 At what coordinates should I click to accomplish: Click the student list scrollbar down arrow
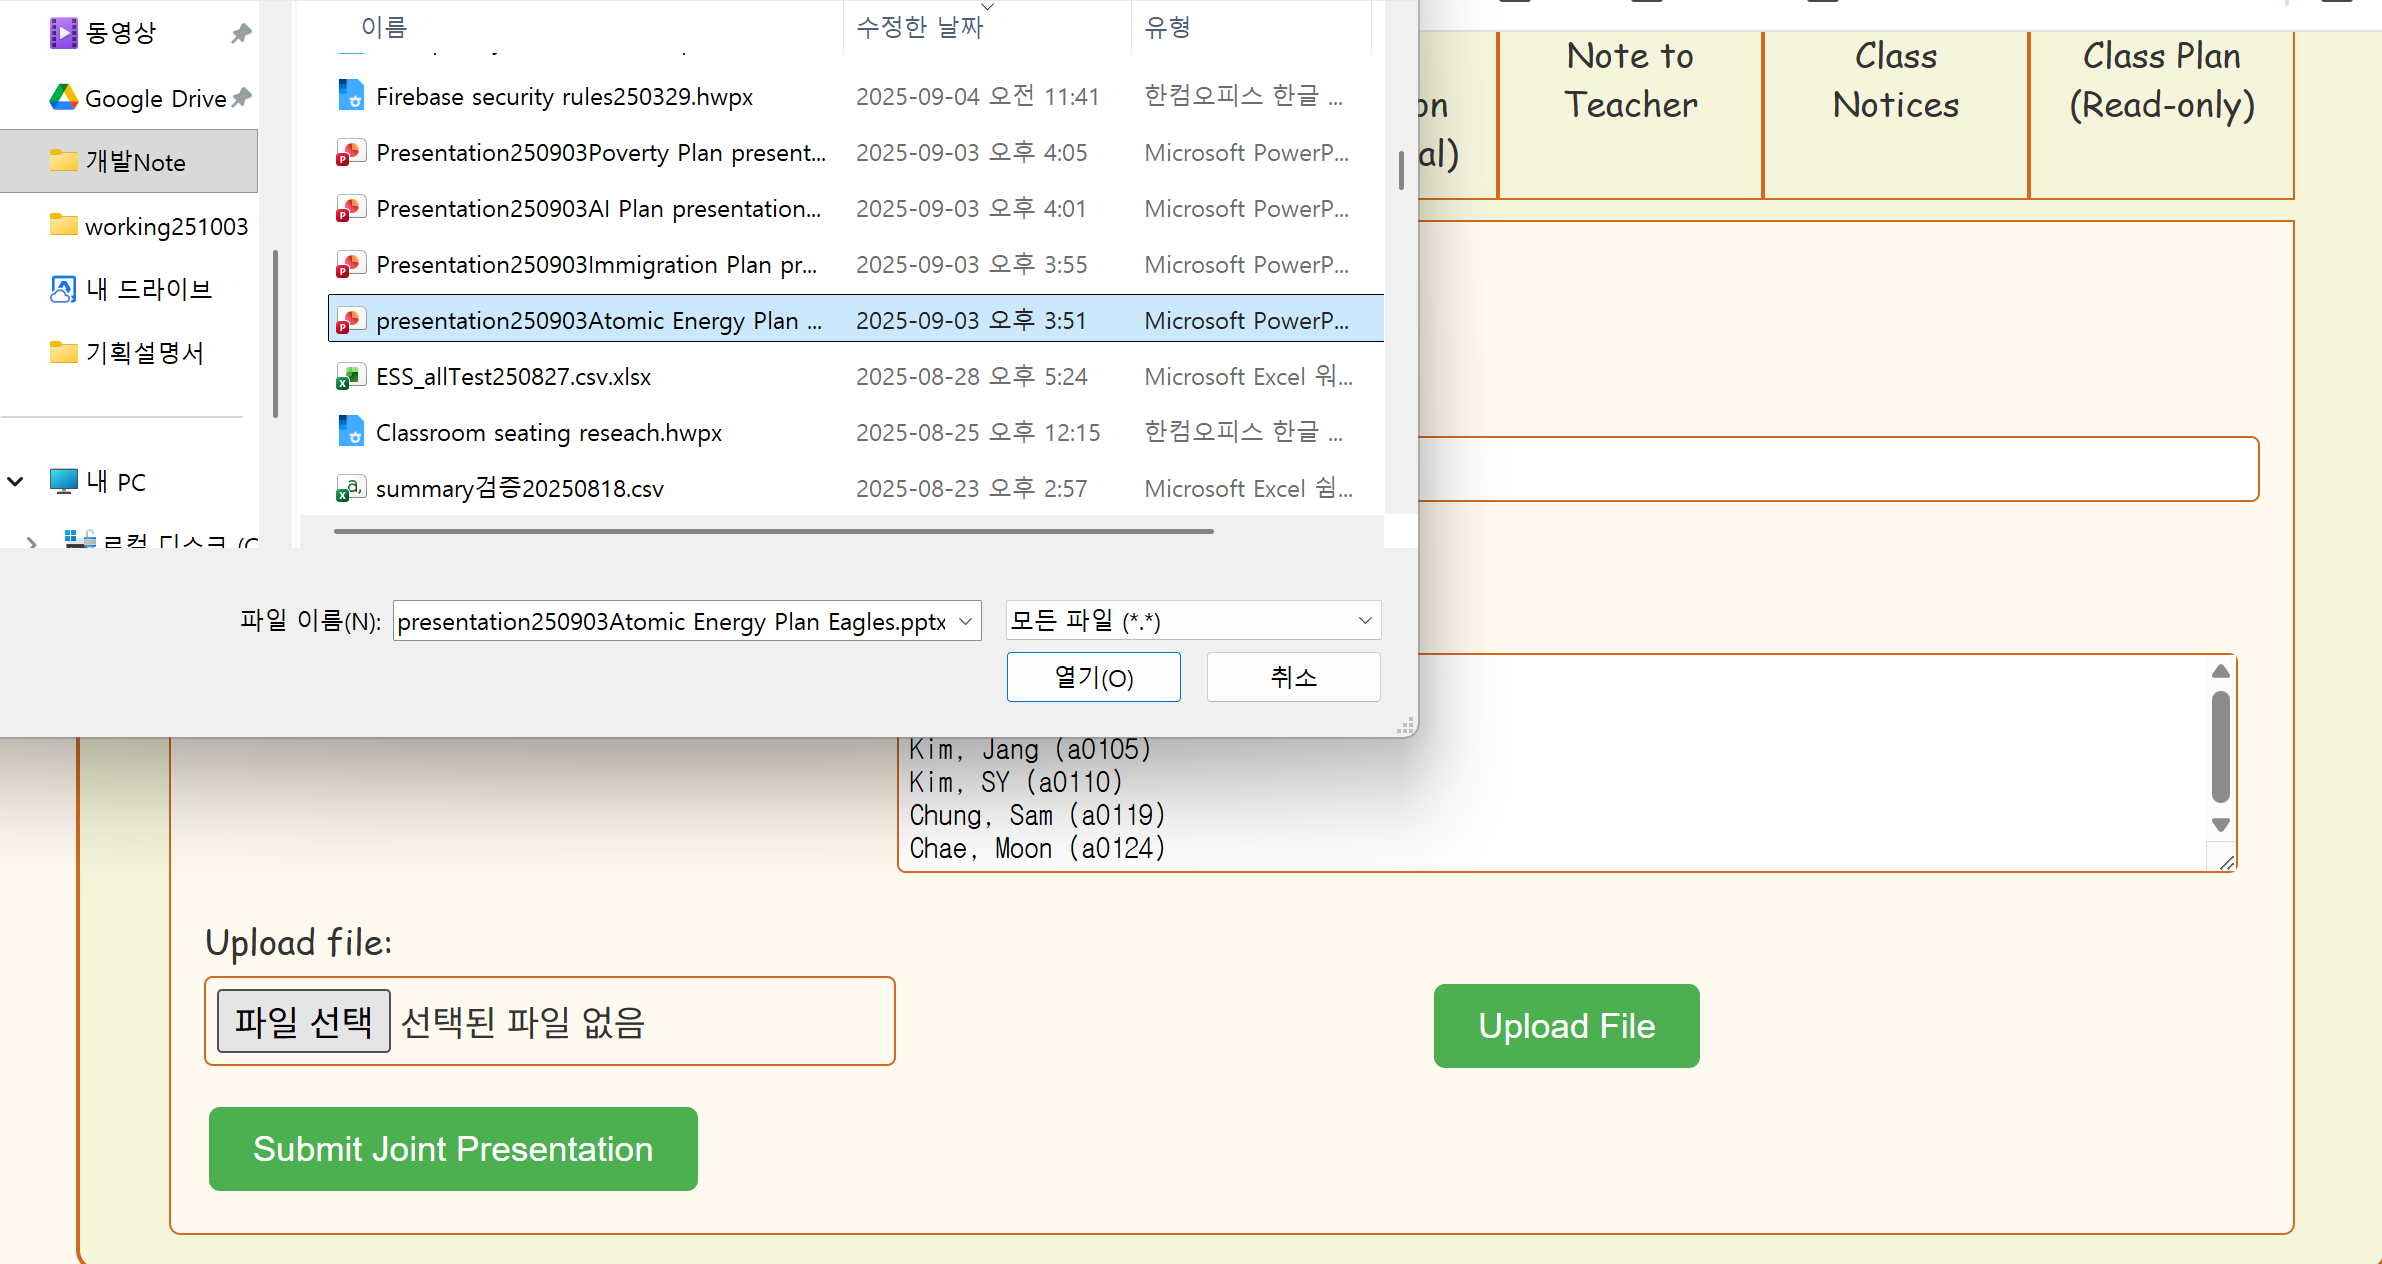[x=2220, y=825]
